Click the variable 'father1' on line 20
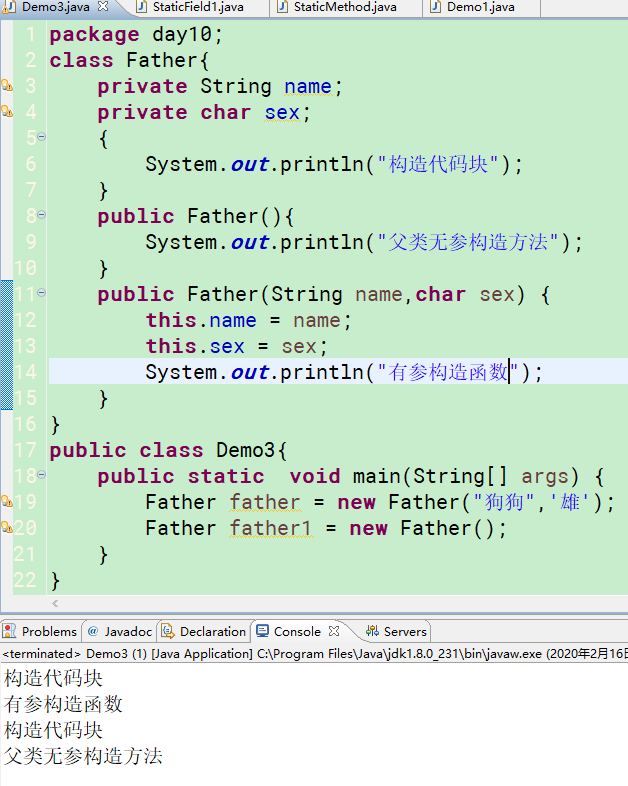Image resolution: width=628 pixels, height=786 pixels. (x=271, y=528)
